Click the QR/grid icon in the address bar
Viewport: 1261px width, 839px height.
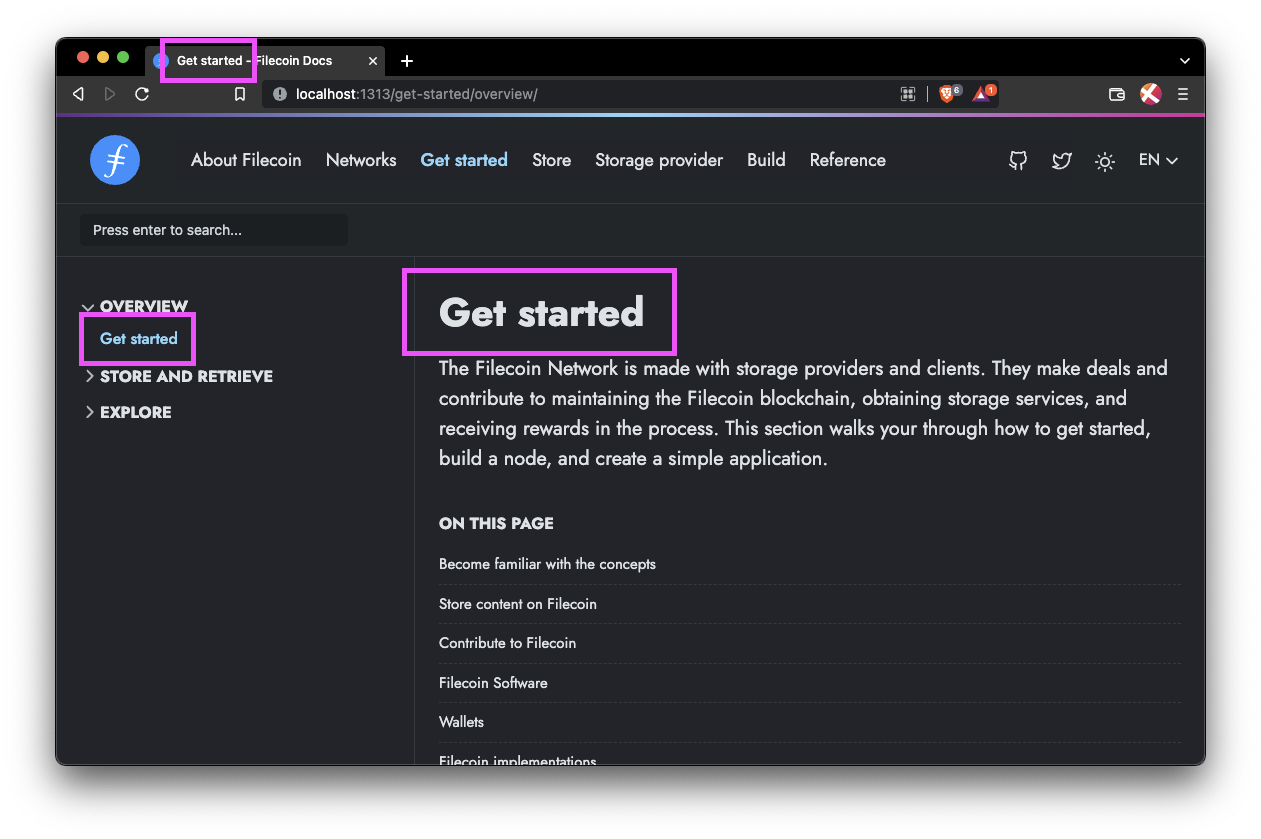(x=908, y=94)
